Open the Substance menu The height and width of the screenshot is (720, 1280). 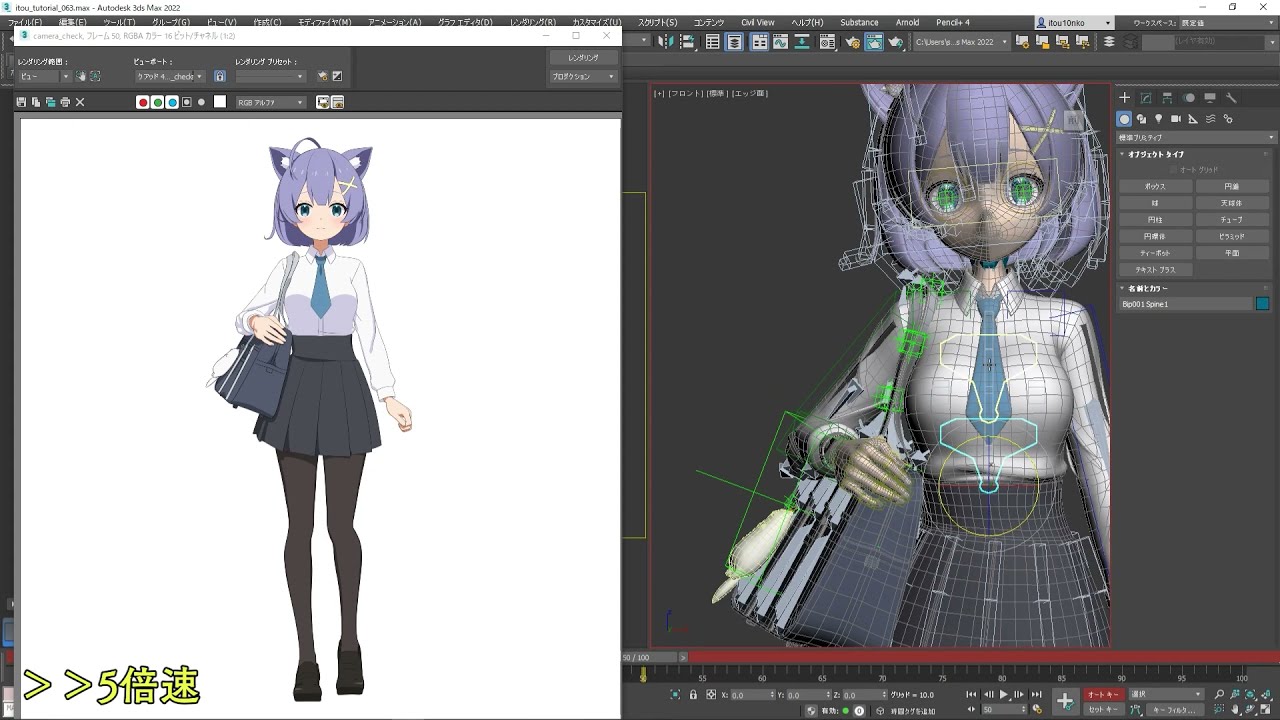click(x=859, y=22)
